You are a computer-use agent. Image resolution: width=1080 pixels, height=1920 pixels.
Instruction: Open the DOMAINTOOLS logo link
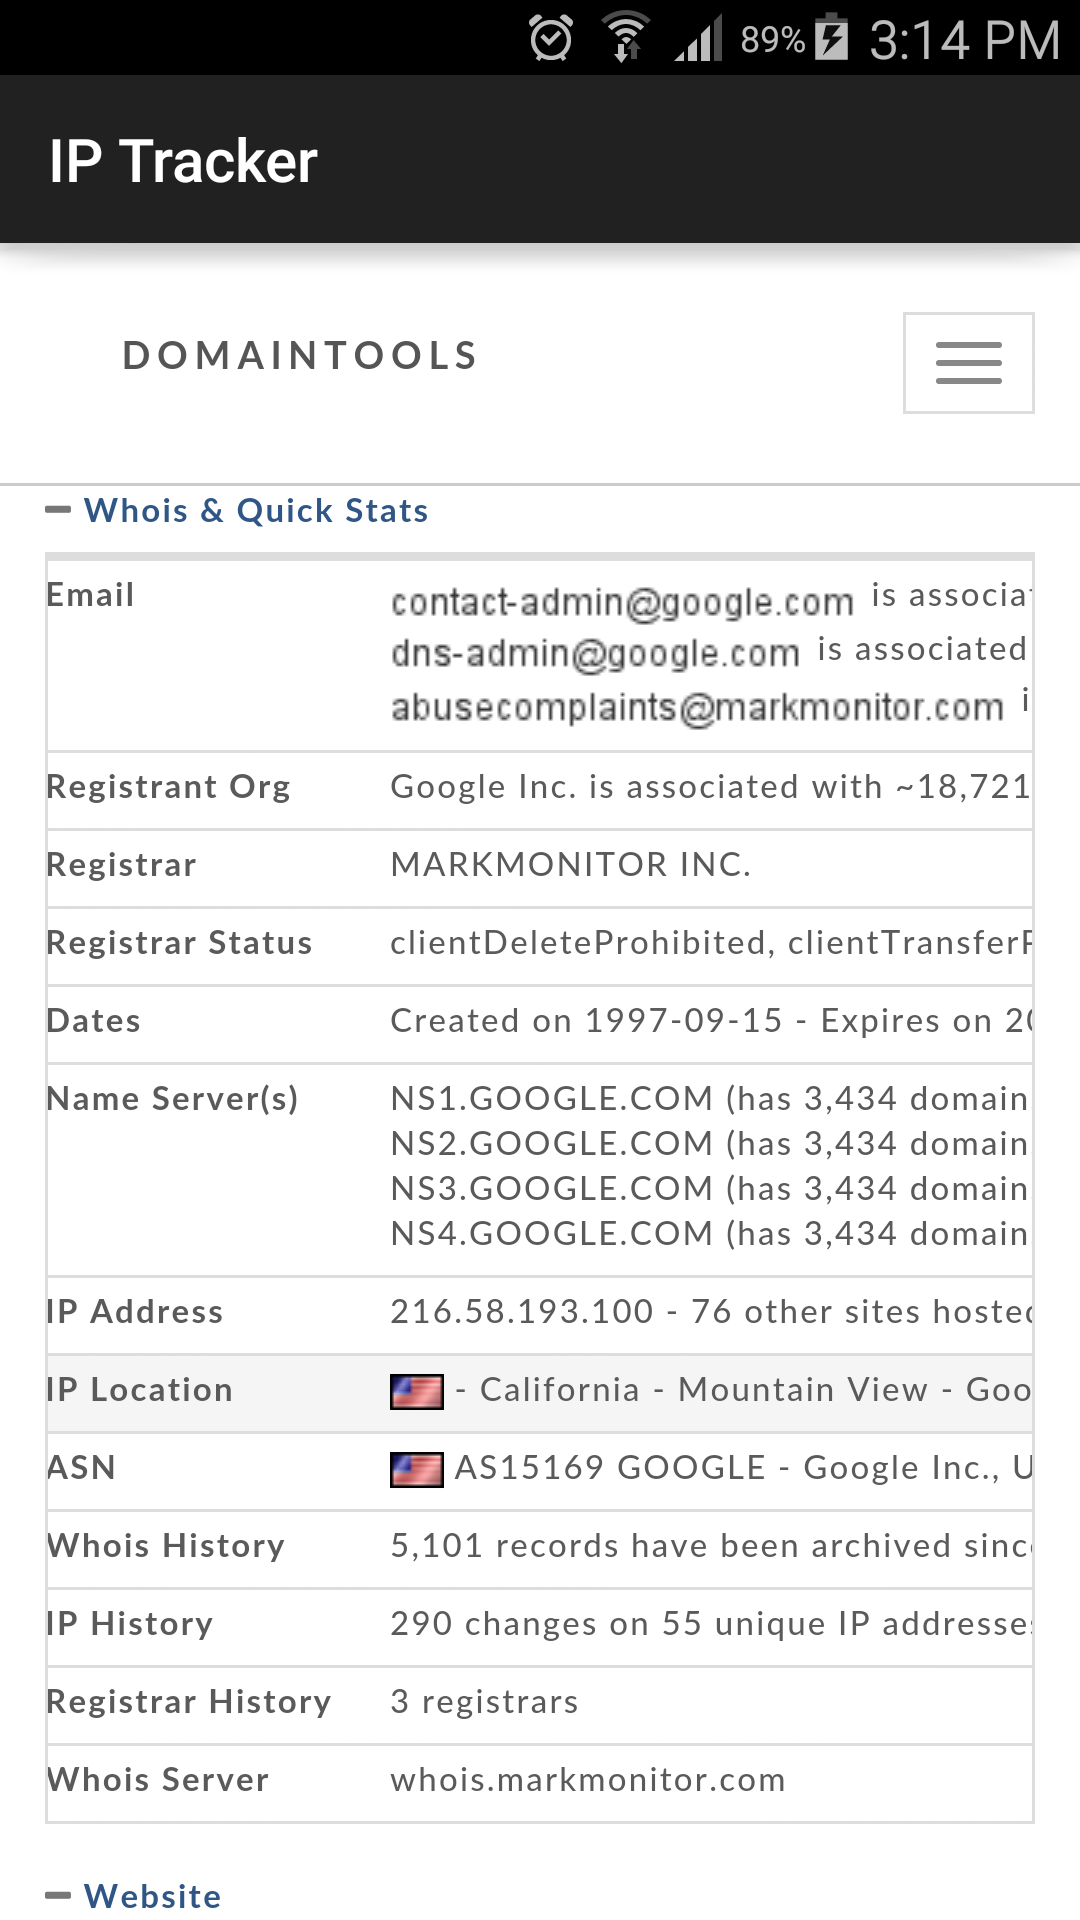pos(300,356)
